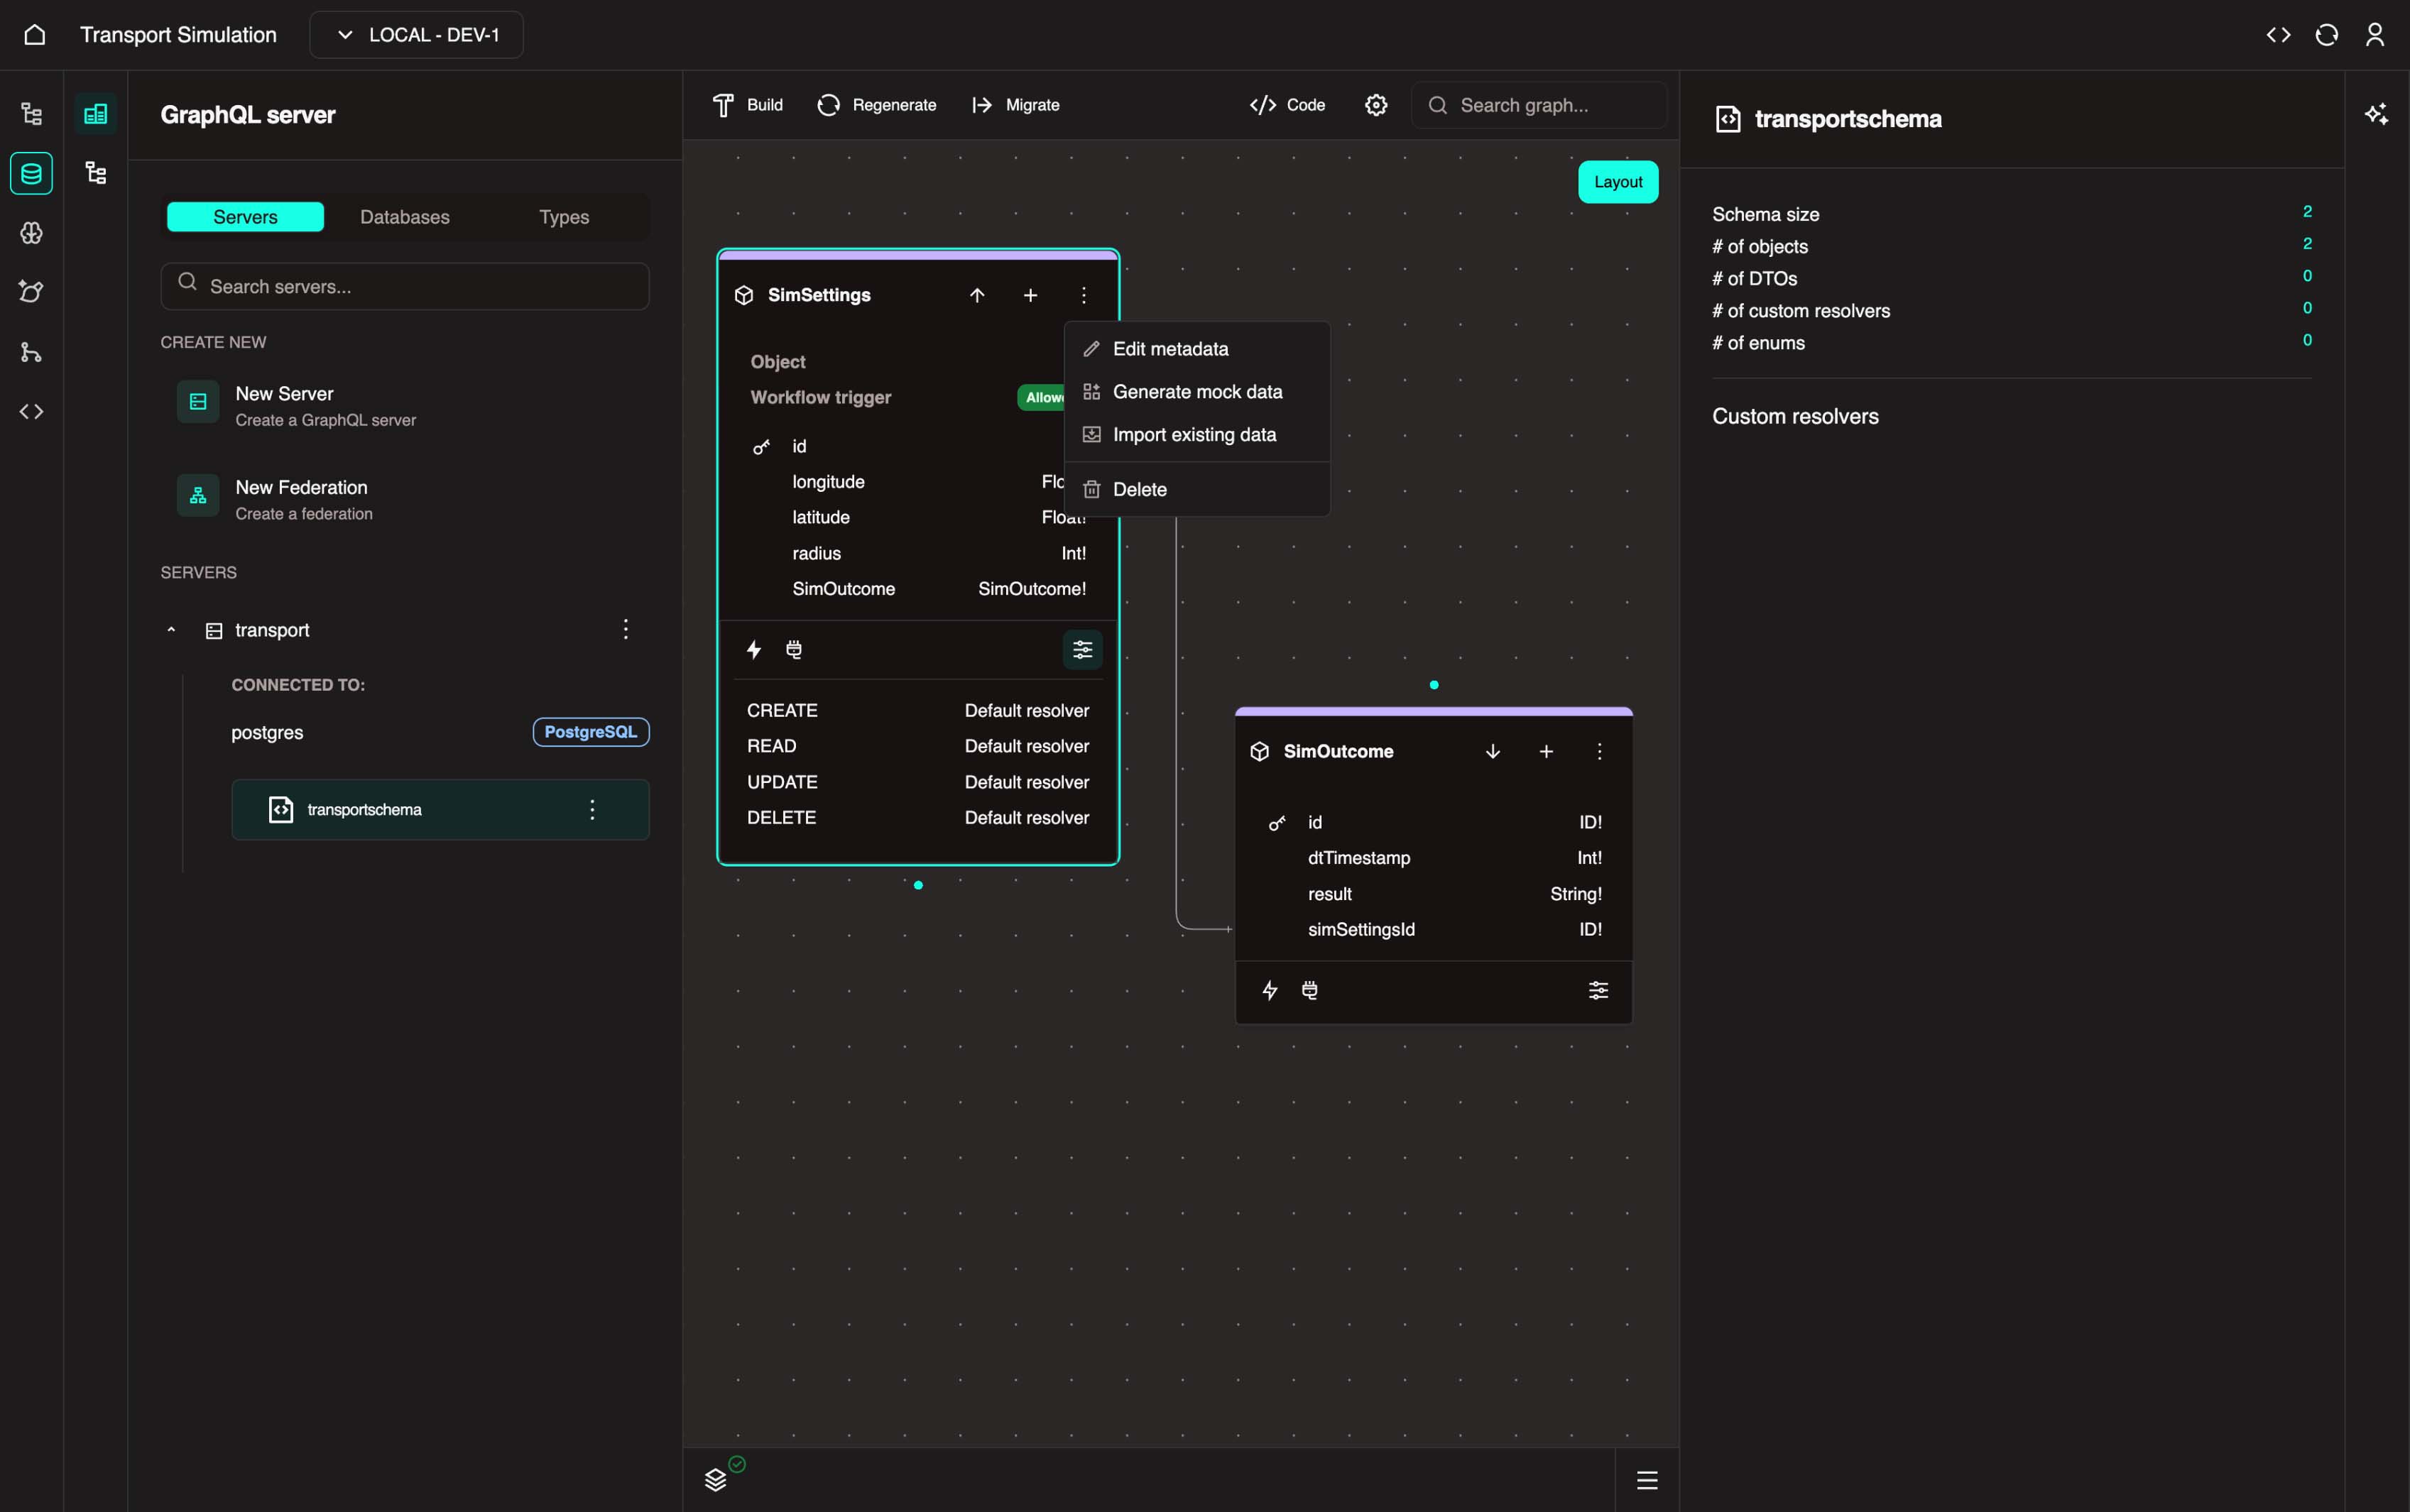
Task: Open the SimSettings three-dot menu
Action: tap(1083, 295)
